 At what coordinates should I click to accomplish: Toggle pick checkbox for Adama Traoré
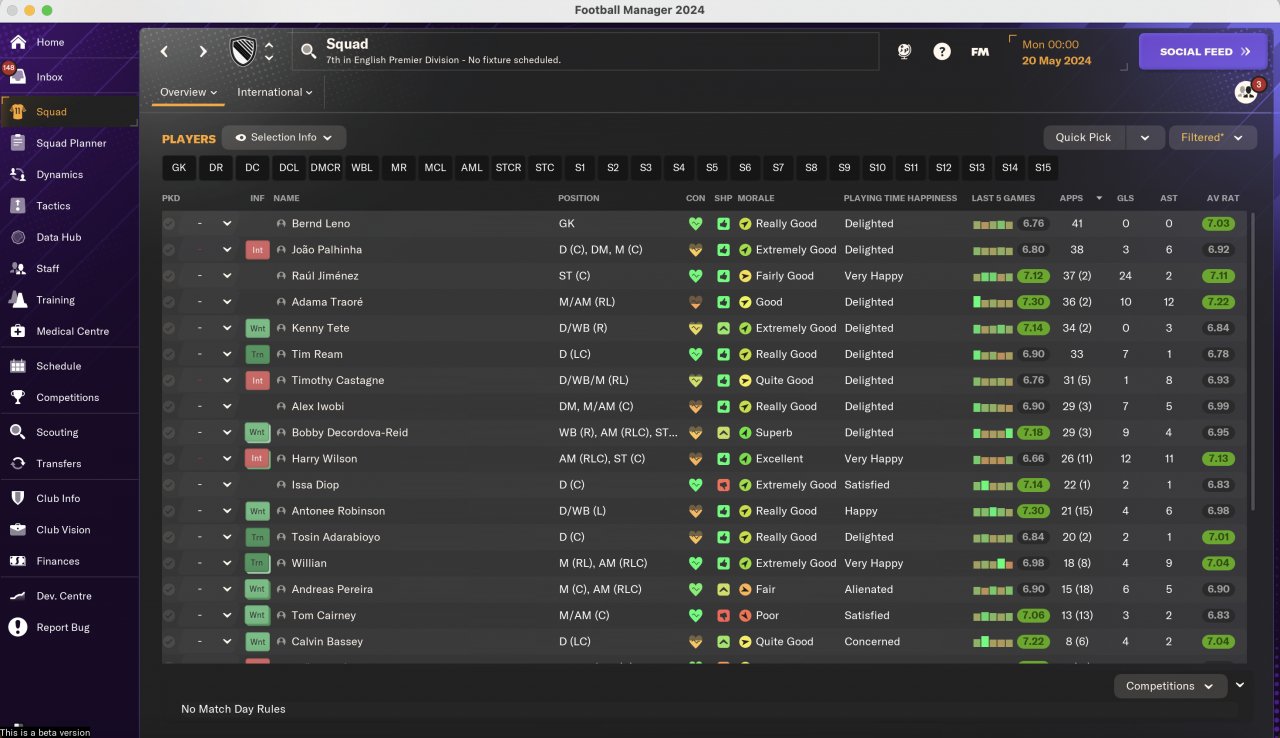coord(169,302)
